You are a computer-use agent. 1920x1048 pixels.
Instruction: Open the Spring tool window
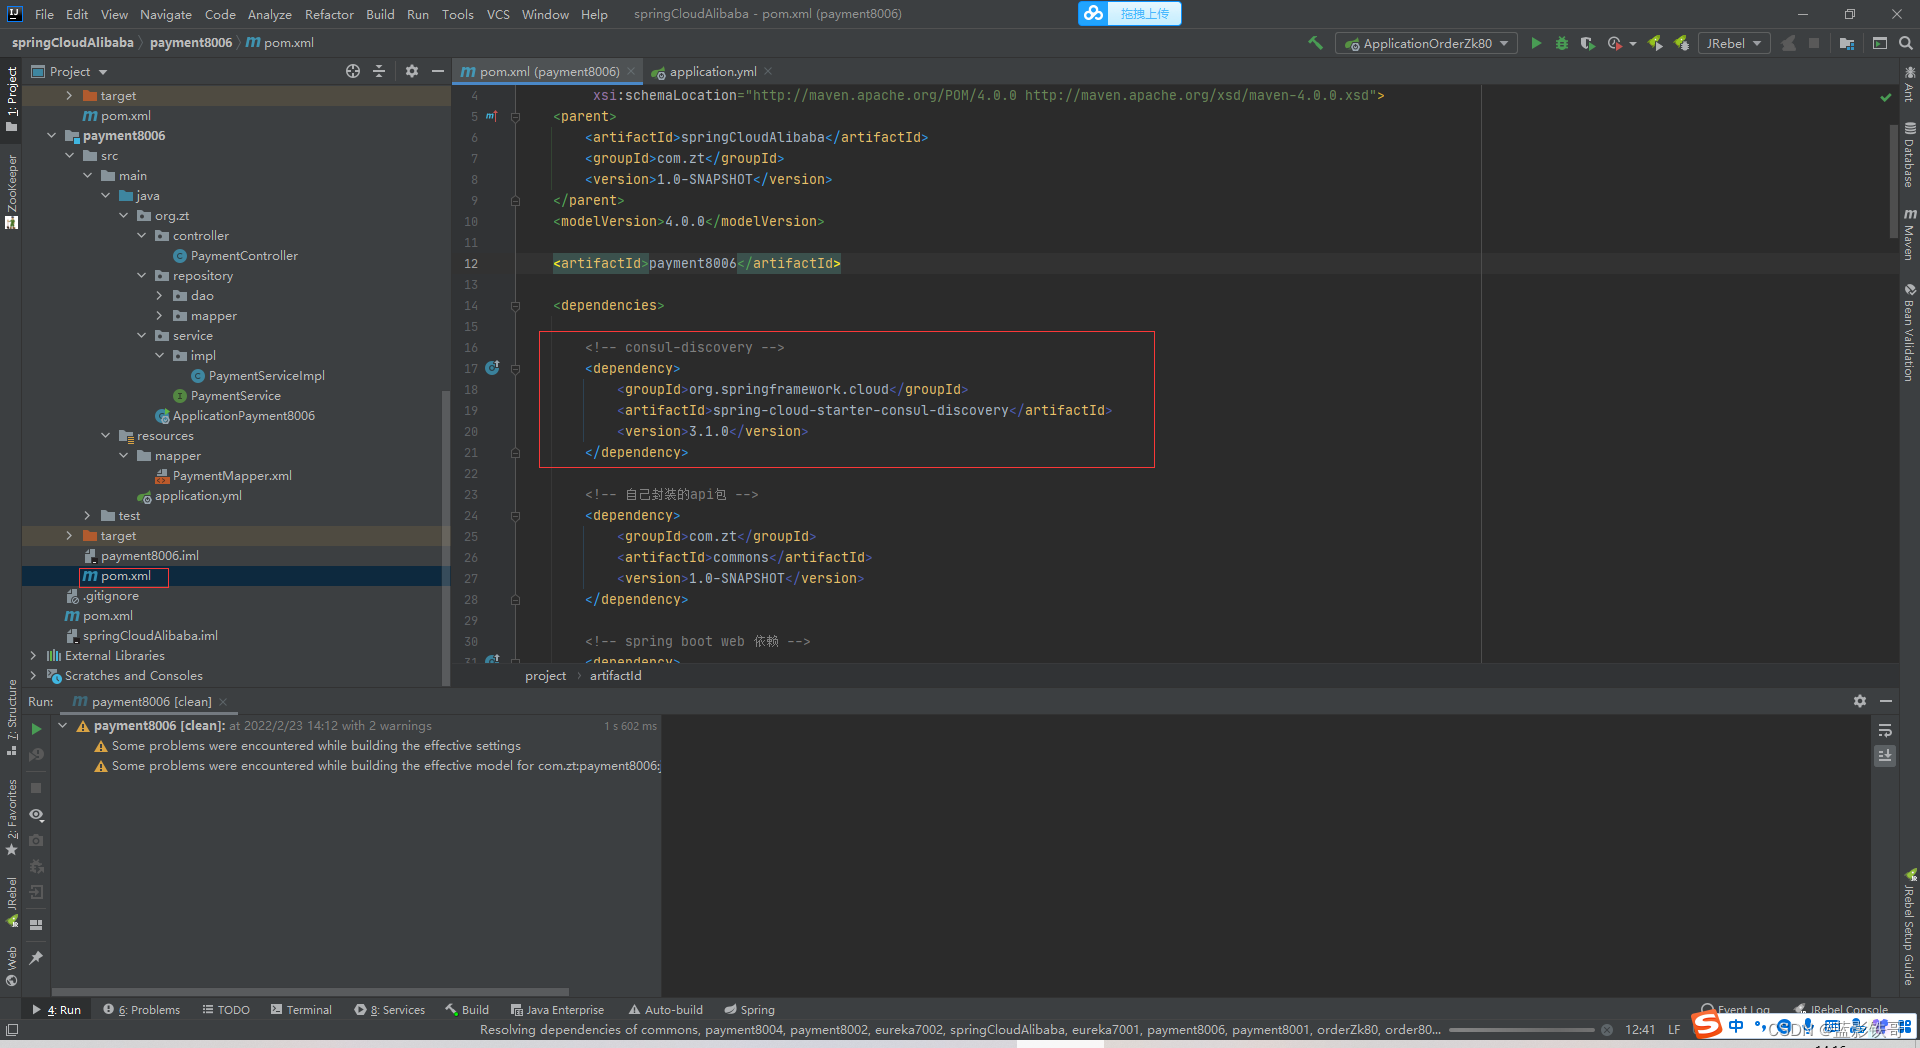[x=749, y=1009]
